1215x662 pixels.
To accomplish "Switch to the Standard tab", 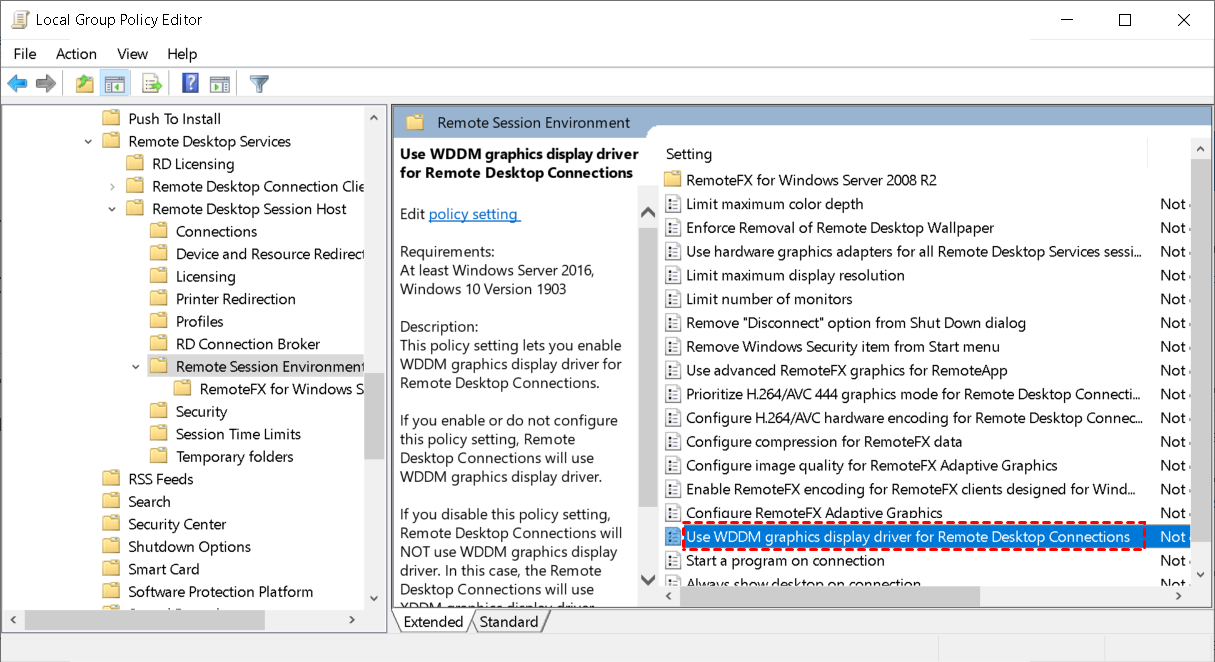I will [x=509, y=622].
